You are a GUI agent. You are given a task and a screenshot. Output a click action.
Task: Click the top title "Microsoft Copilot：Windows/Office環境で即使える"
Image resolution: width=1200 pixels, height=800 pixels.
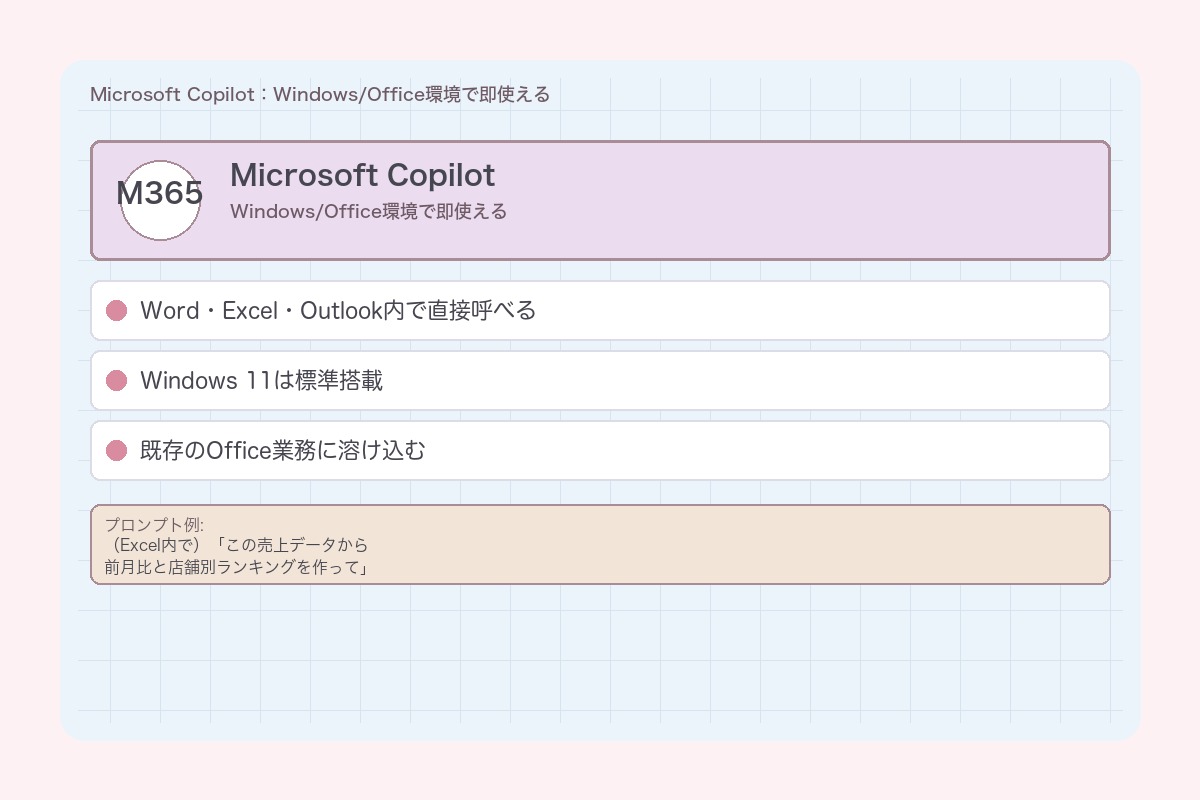pos(320,95)
